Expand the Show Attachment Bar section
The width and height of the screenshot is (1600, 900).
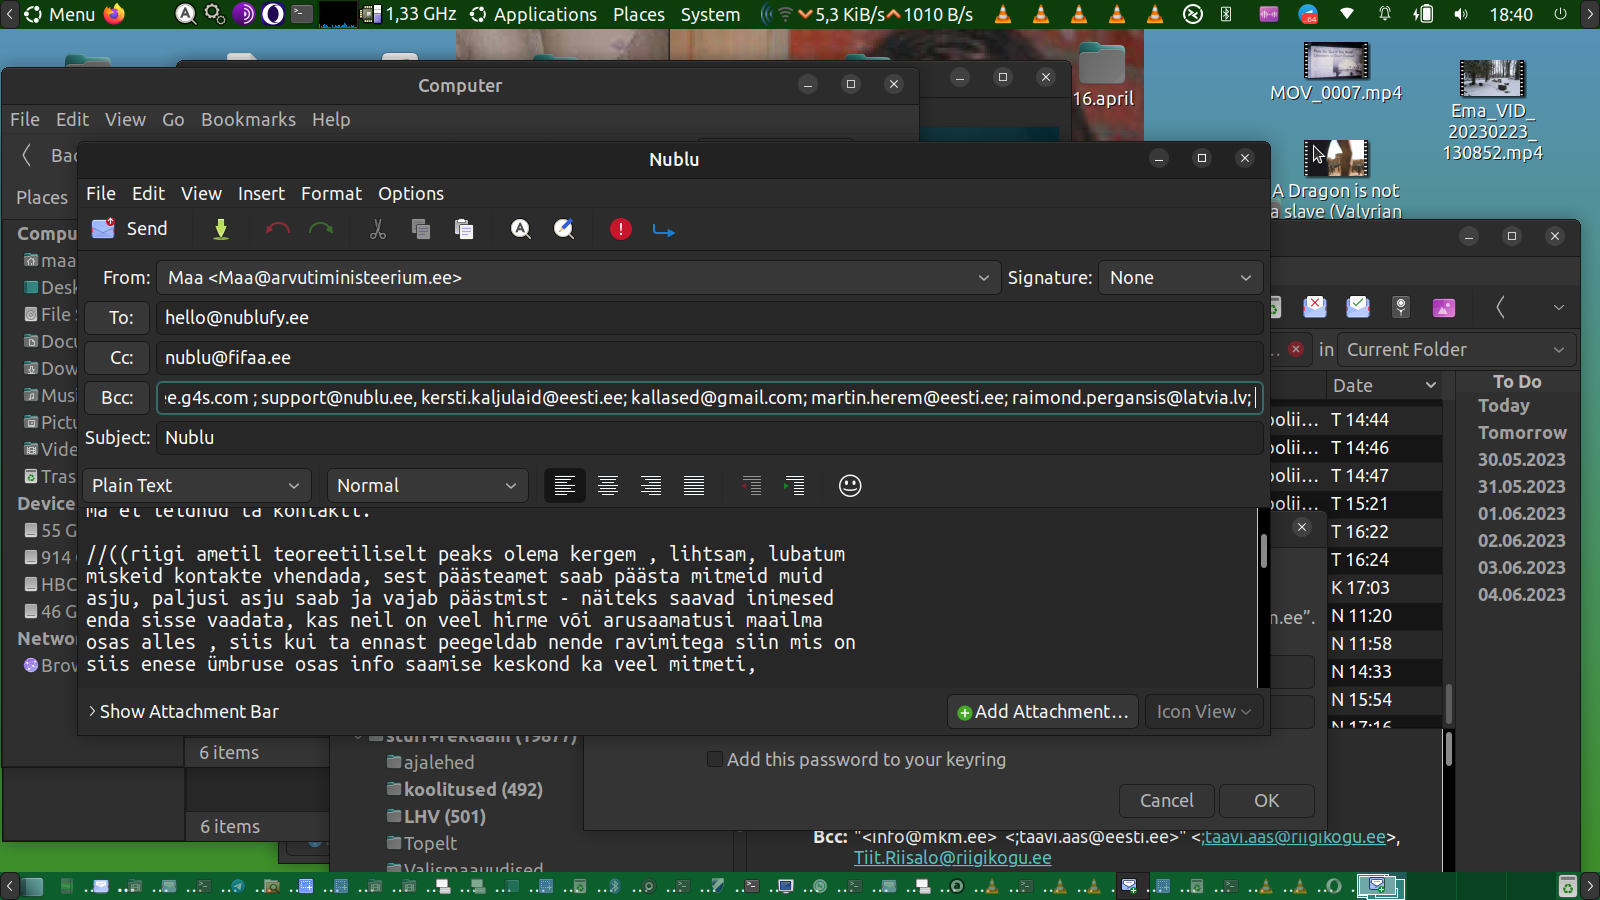point(183,712)
